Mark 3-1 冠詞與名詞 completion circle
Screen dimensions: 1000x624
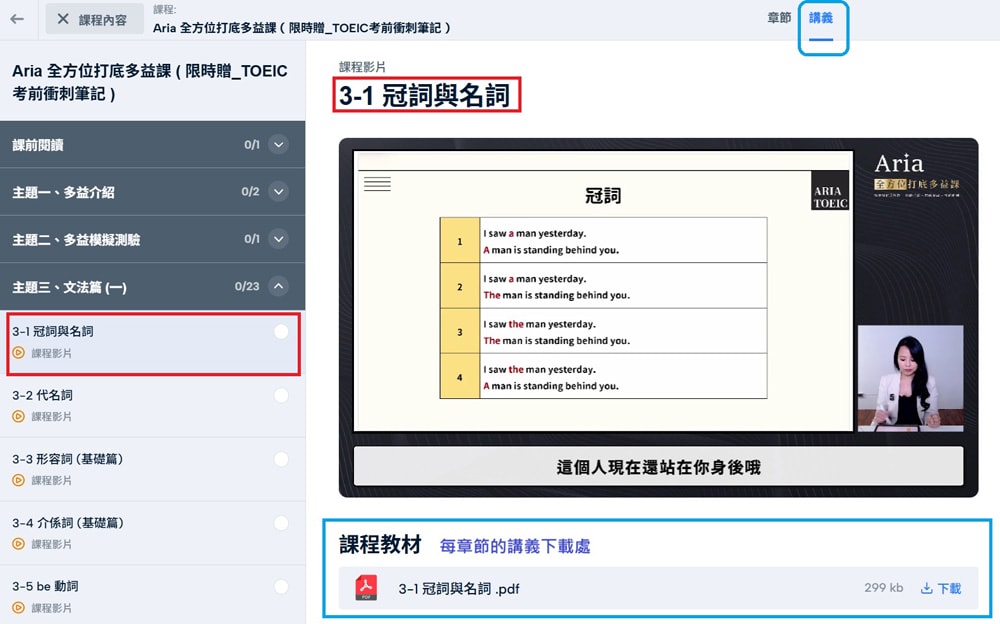[281, 332]
